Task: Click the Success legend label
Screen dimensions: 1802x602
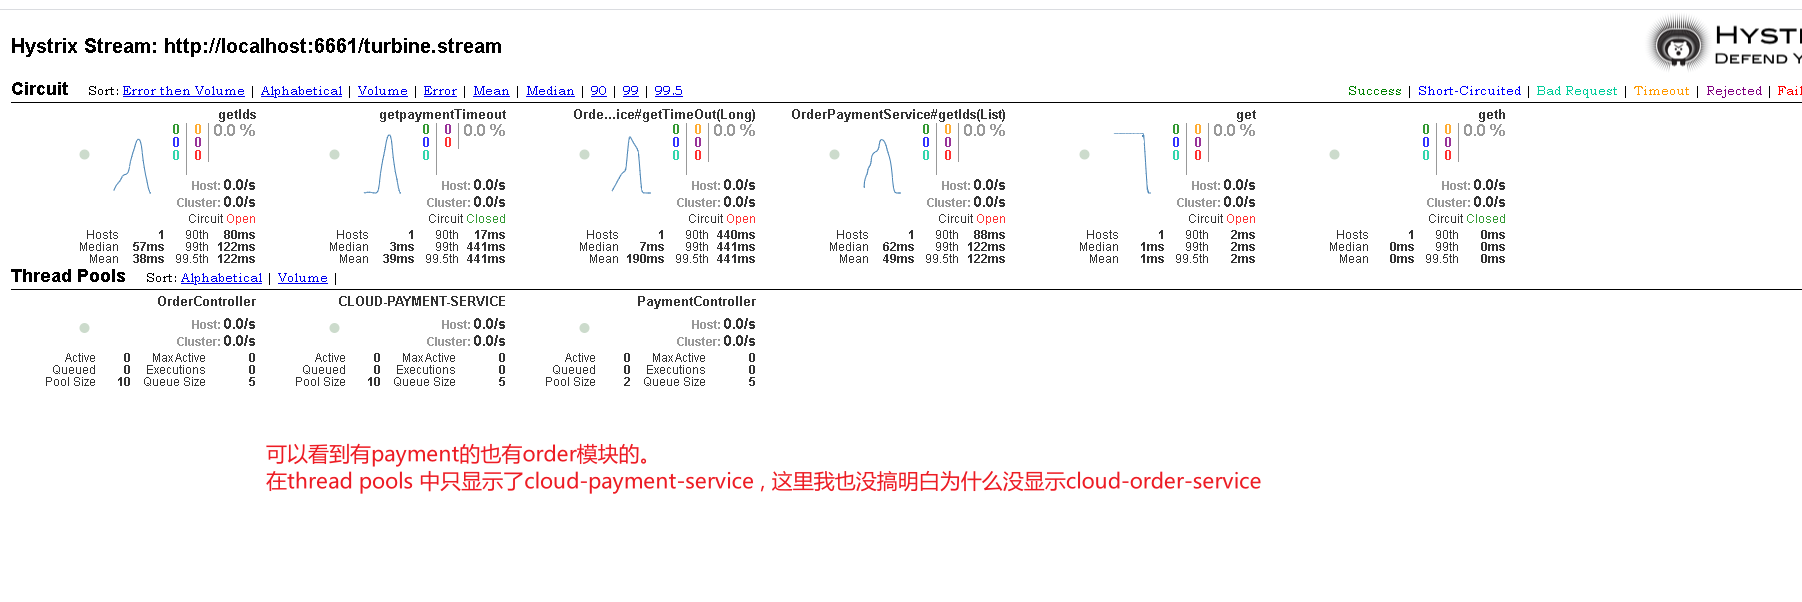Action: coord(1374,91)
